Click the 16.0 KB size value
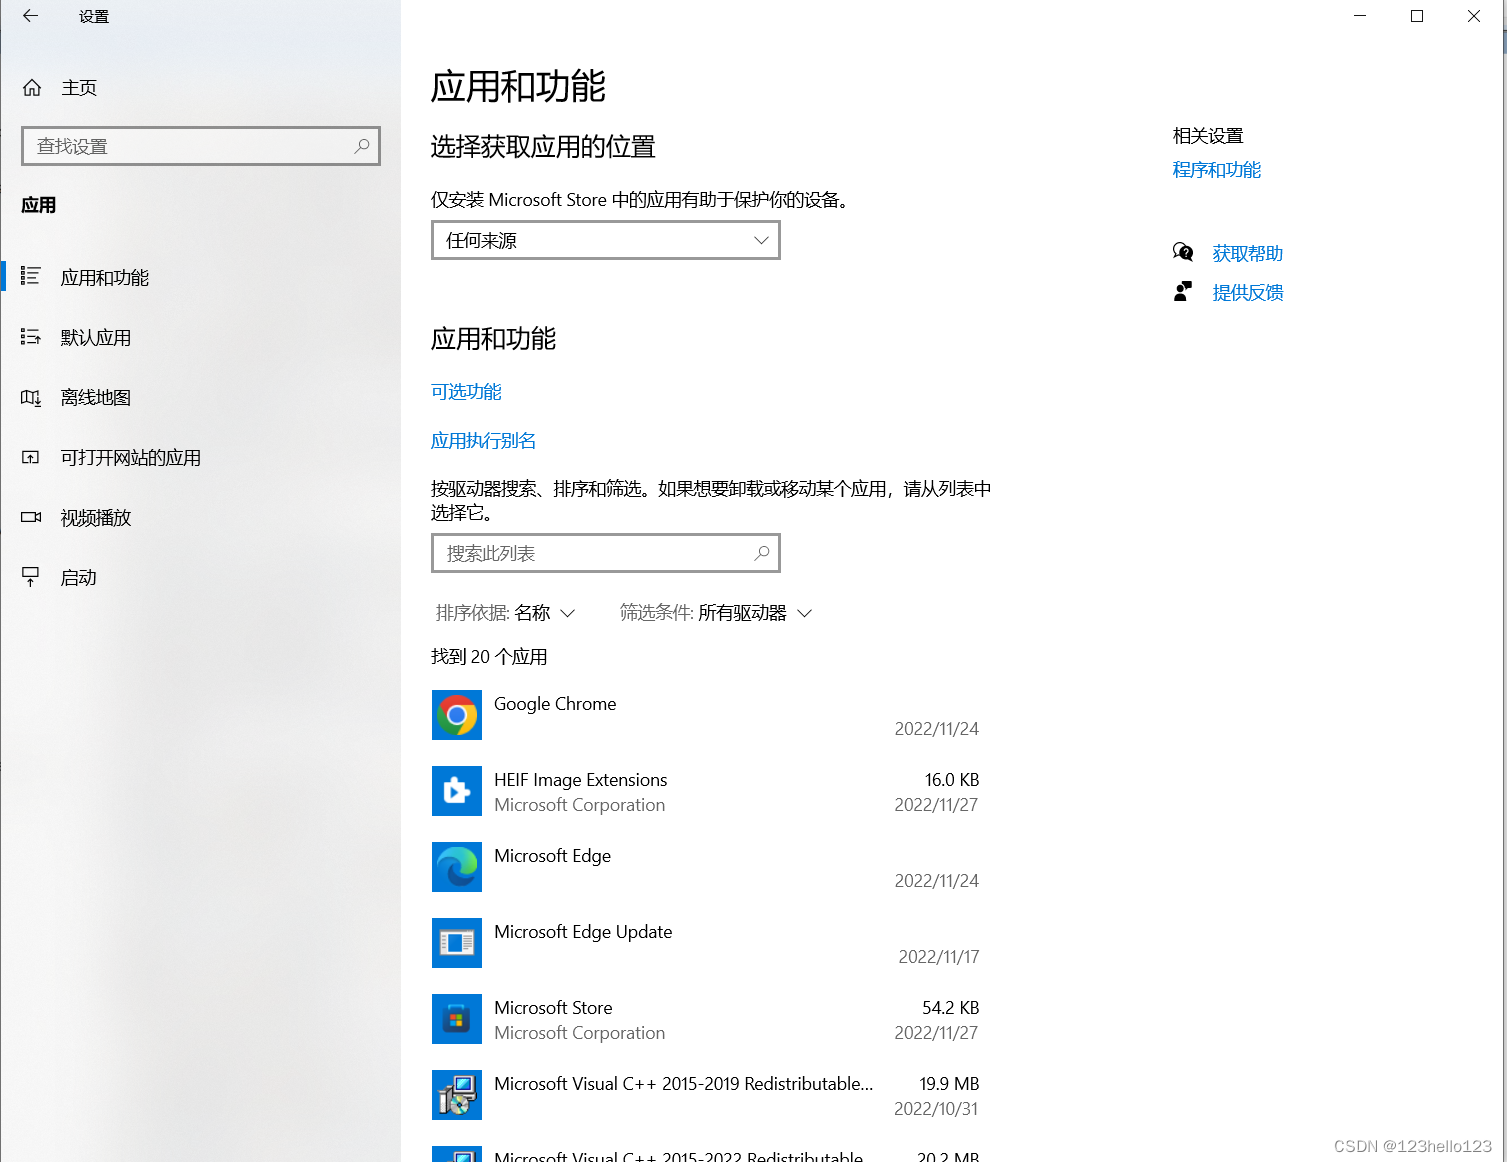Screen dimensions: 1507x1162 point(952,780)
